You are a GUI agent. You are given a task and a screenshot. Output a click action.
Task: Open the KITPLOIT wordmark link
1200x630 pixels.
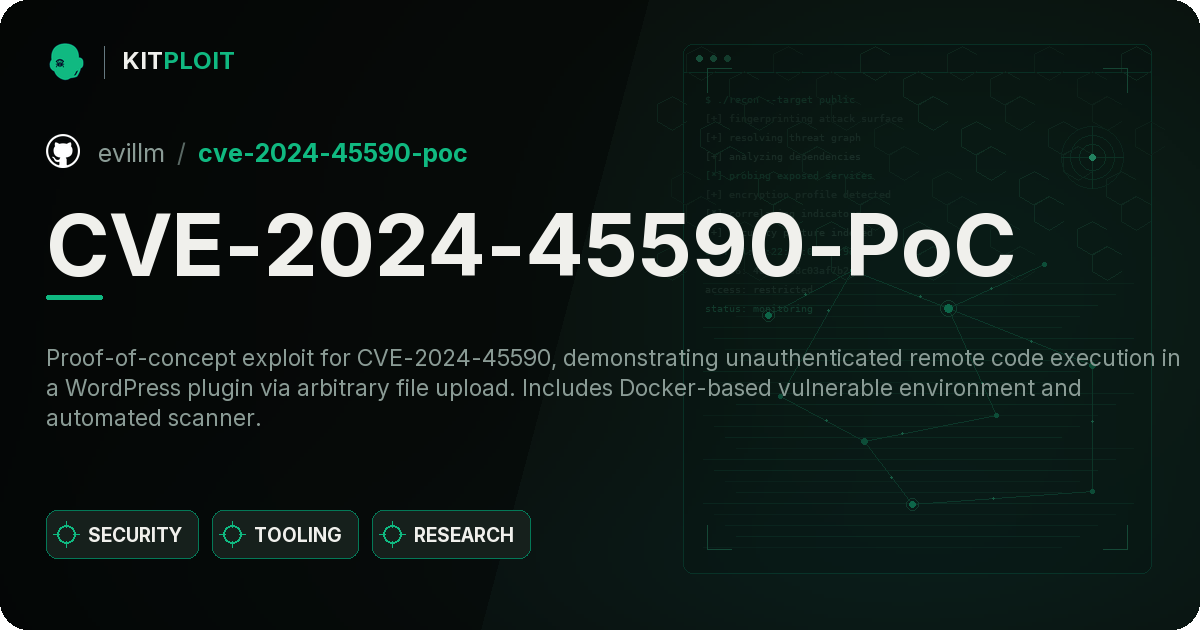pyautogui.click(x=178, y=61)
